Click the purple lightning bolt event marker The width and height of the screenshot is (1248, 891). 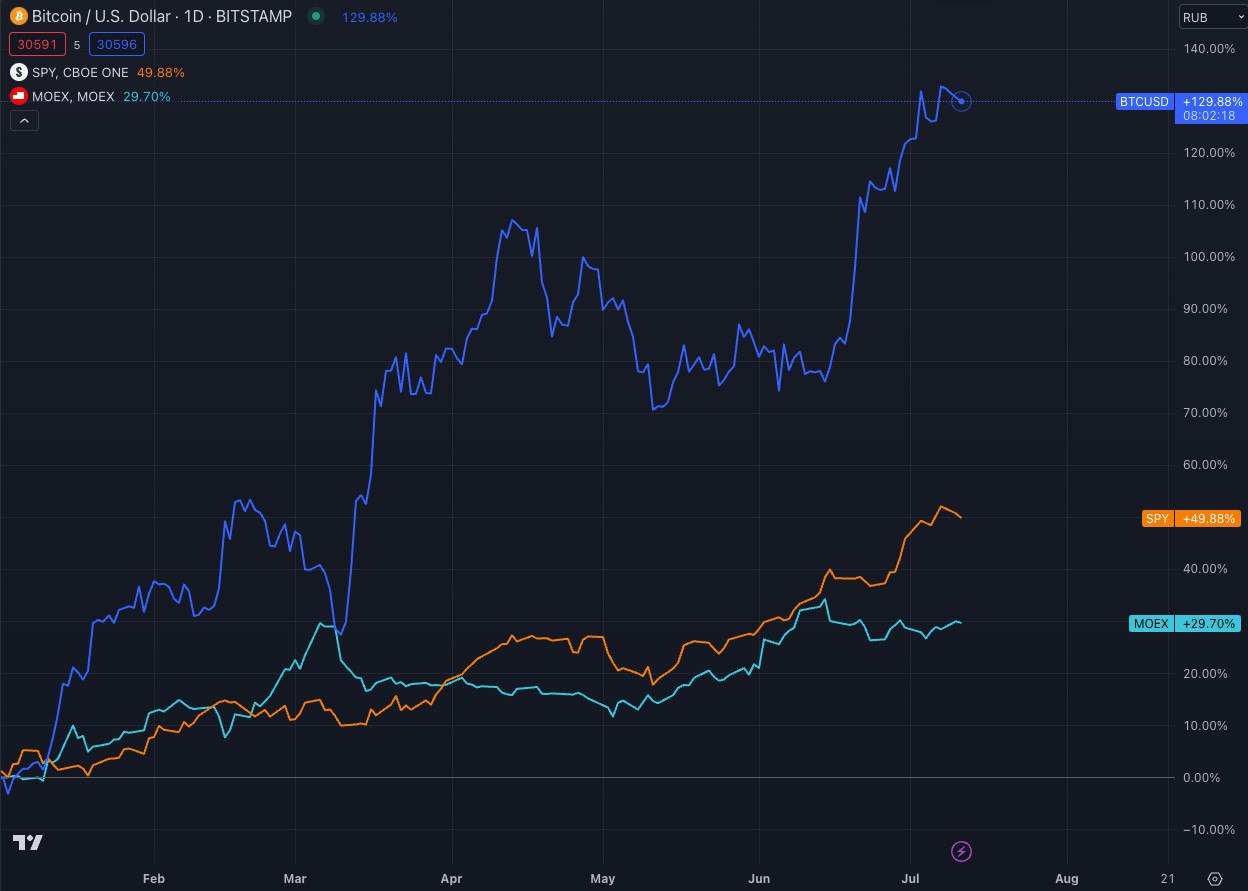point(960,851)
